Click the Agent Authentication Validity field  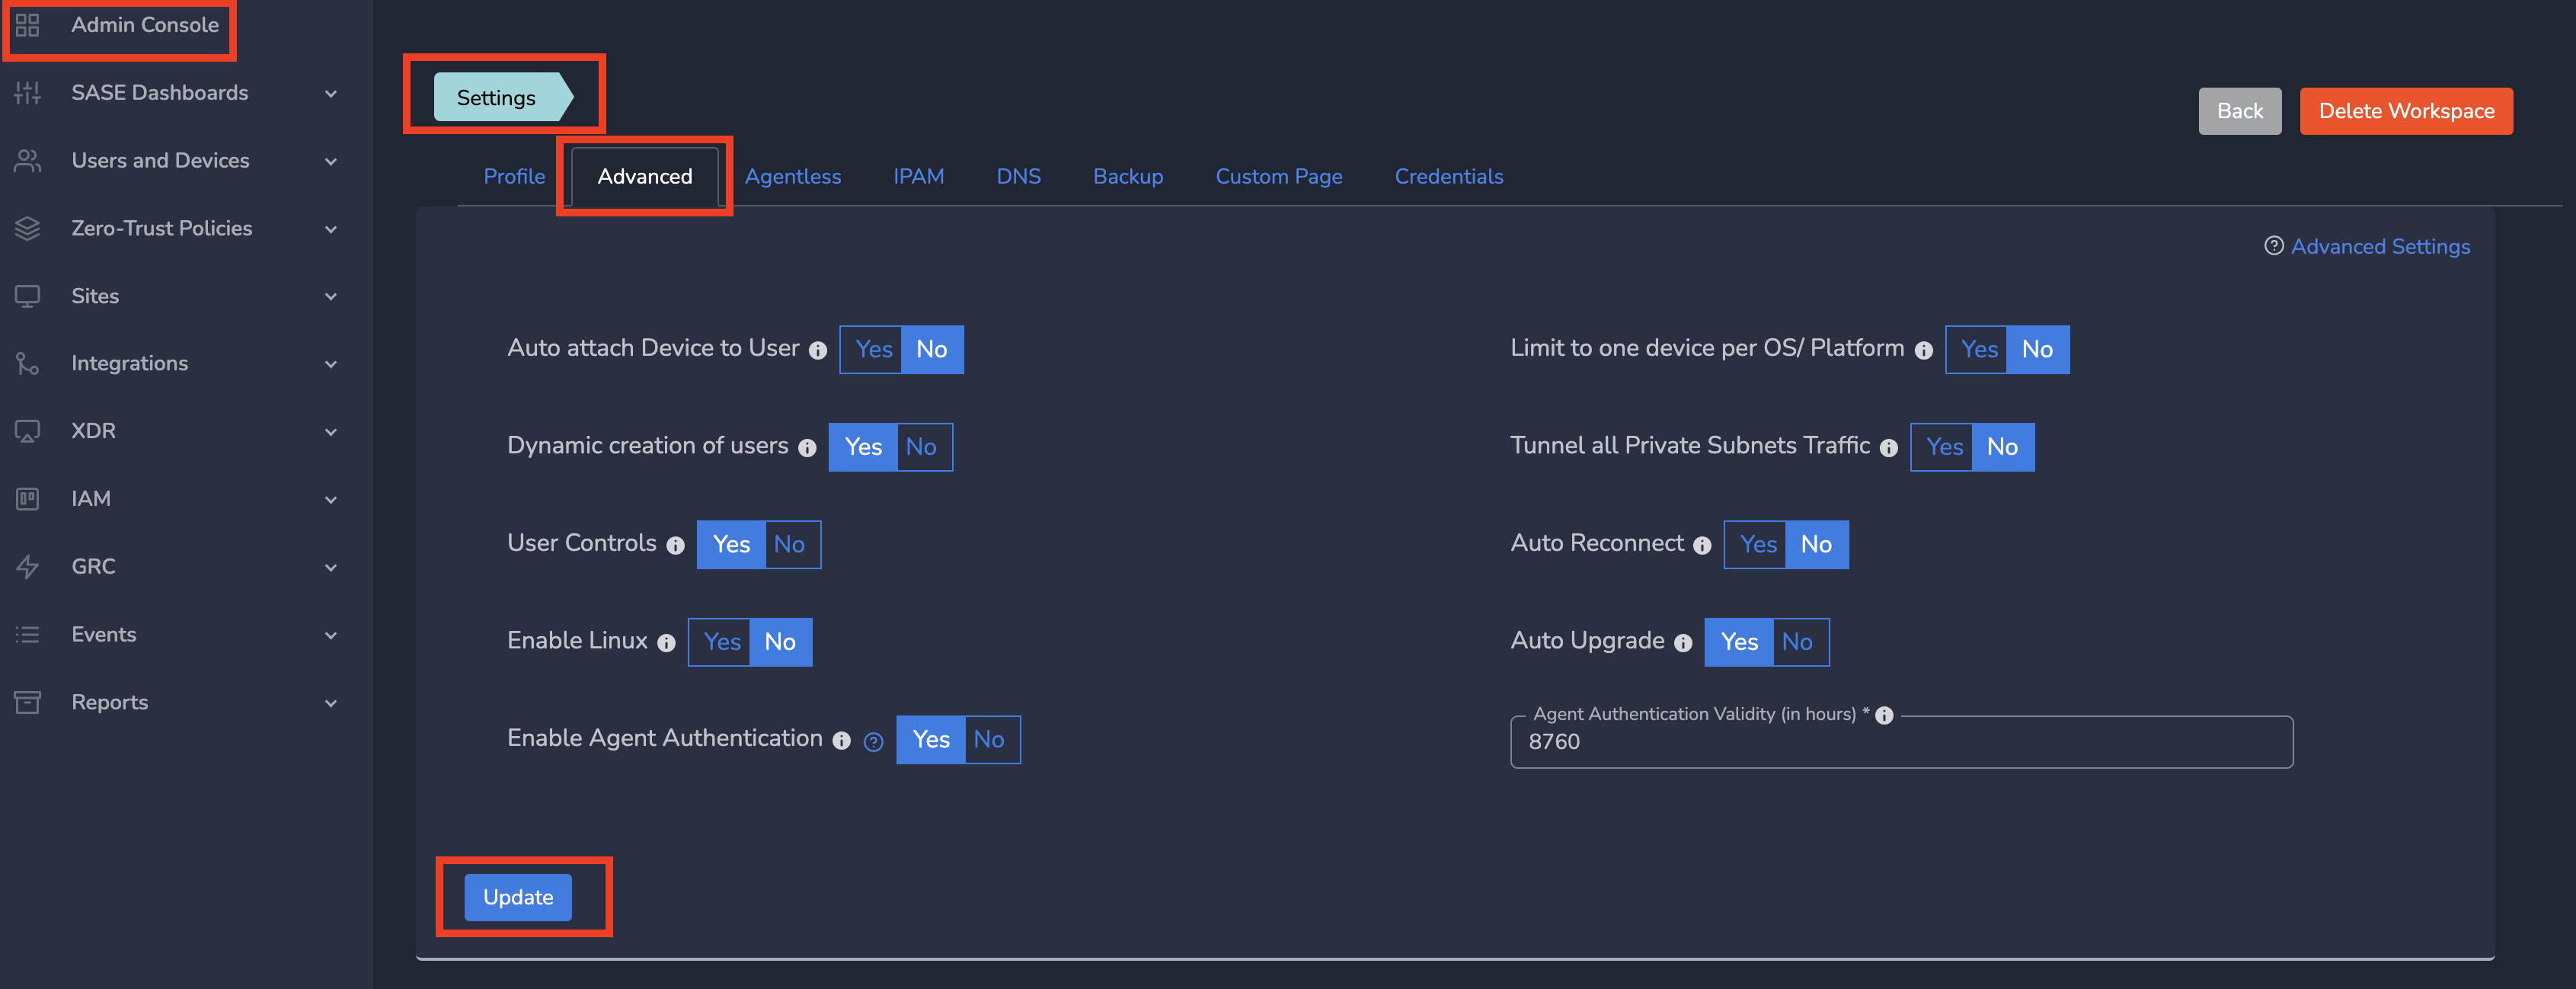[1900, 742]
